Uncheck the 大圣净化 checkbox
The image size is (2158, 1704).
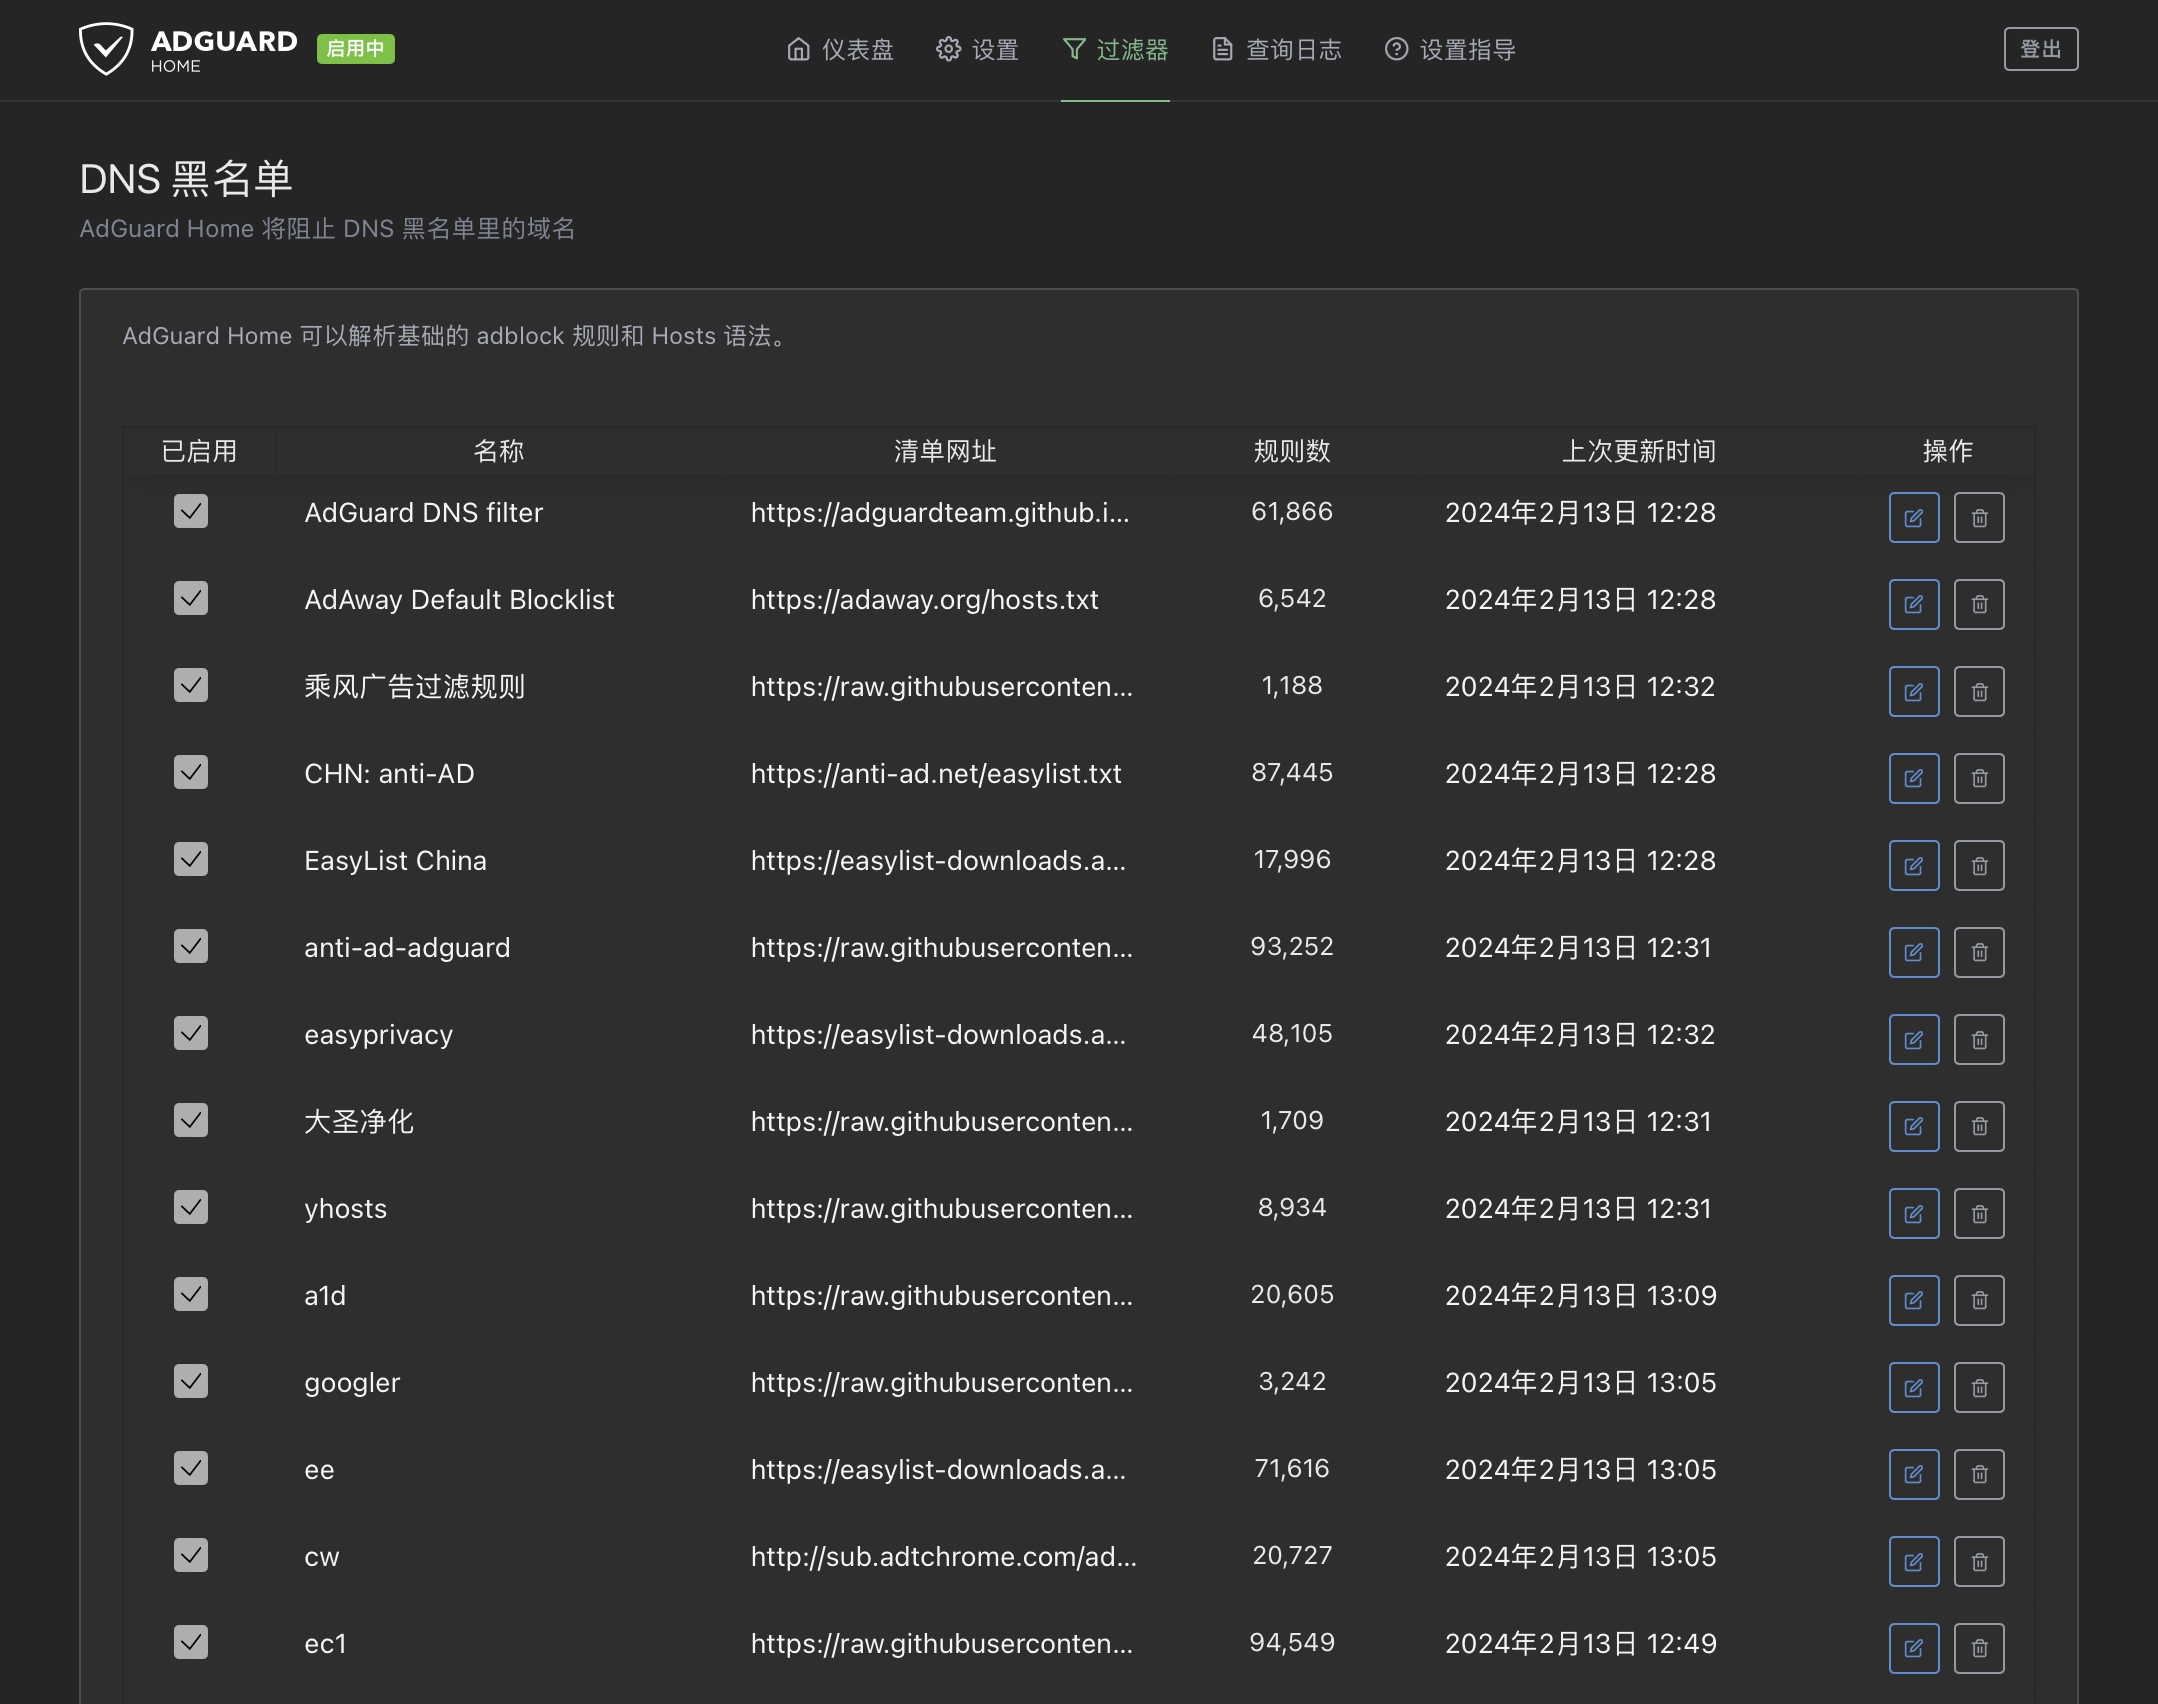point(191,1120)
